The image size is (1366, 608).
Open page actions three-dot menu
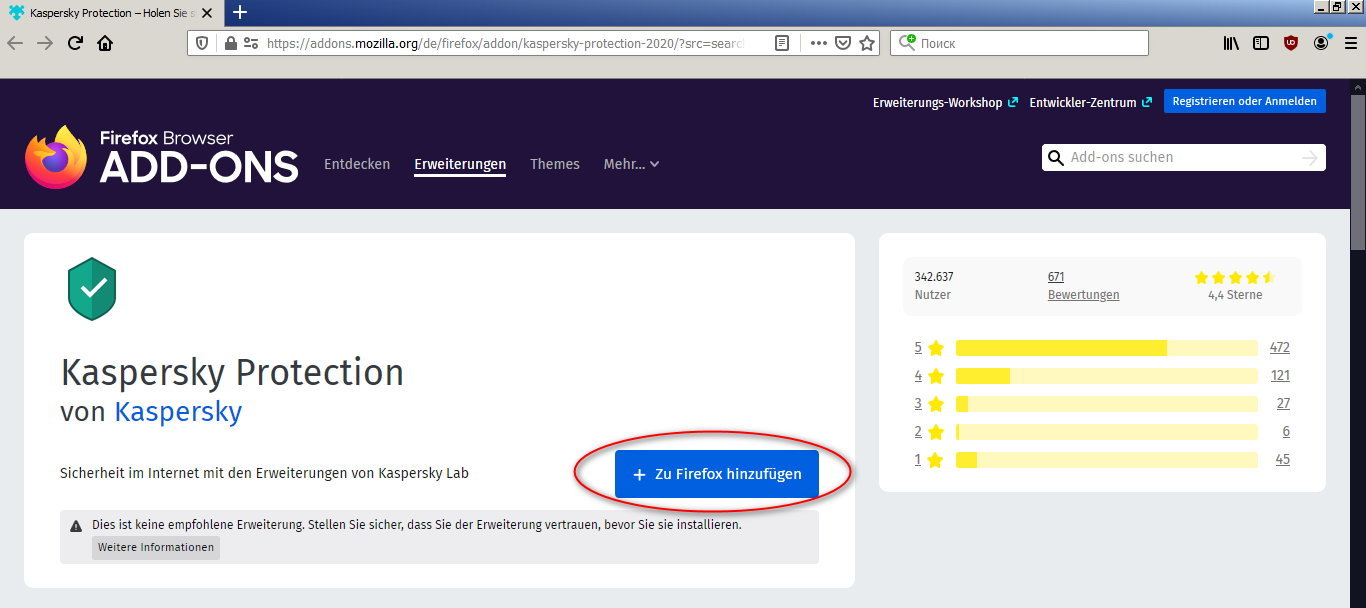(818, 43)
